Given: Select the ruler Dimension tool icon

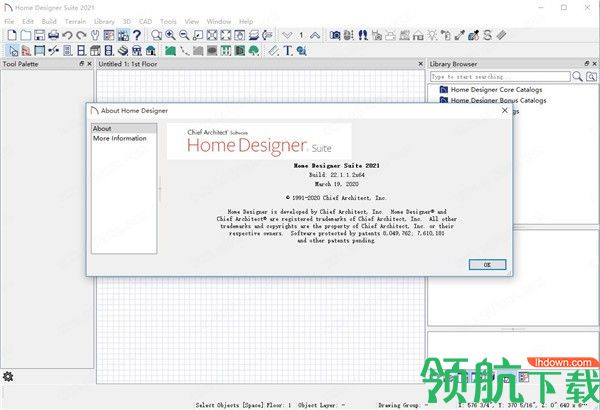Looking at the screenshot, I should click(x=273, y=51).
